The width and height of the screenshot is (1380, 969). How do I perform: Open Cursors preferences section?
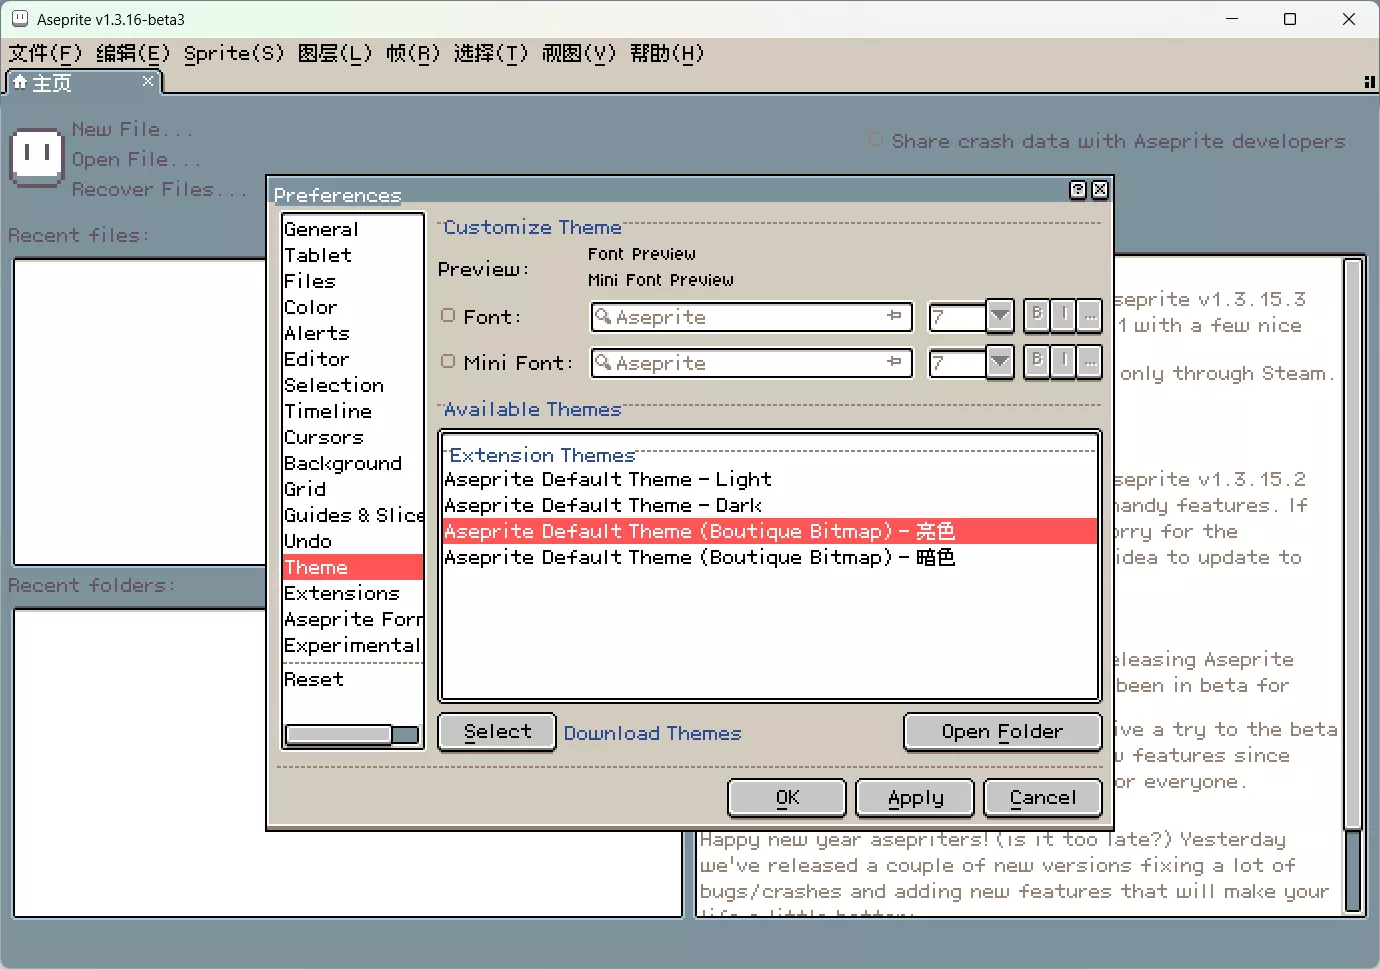(353, 437)
